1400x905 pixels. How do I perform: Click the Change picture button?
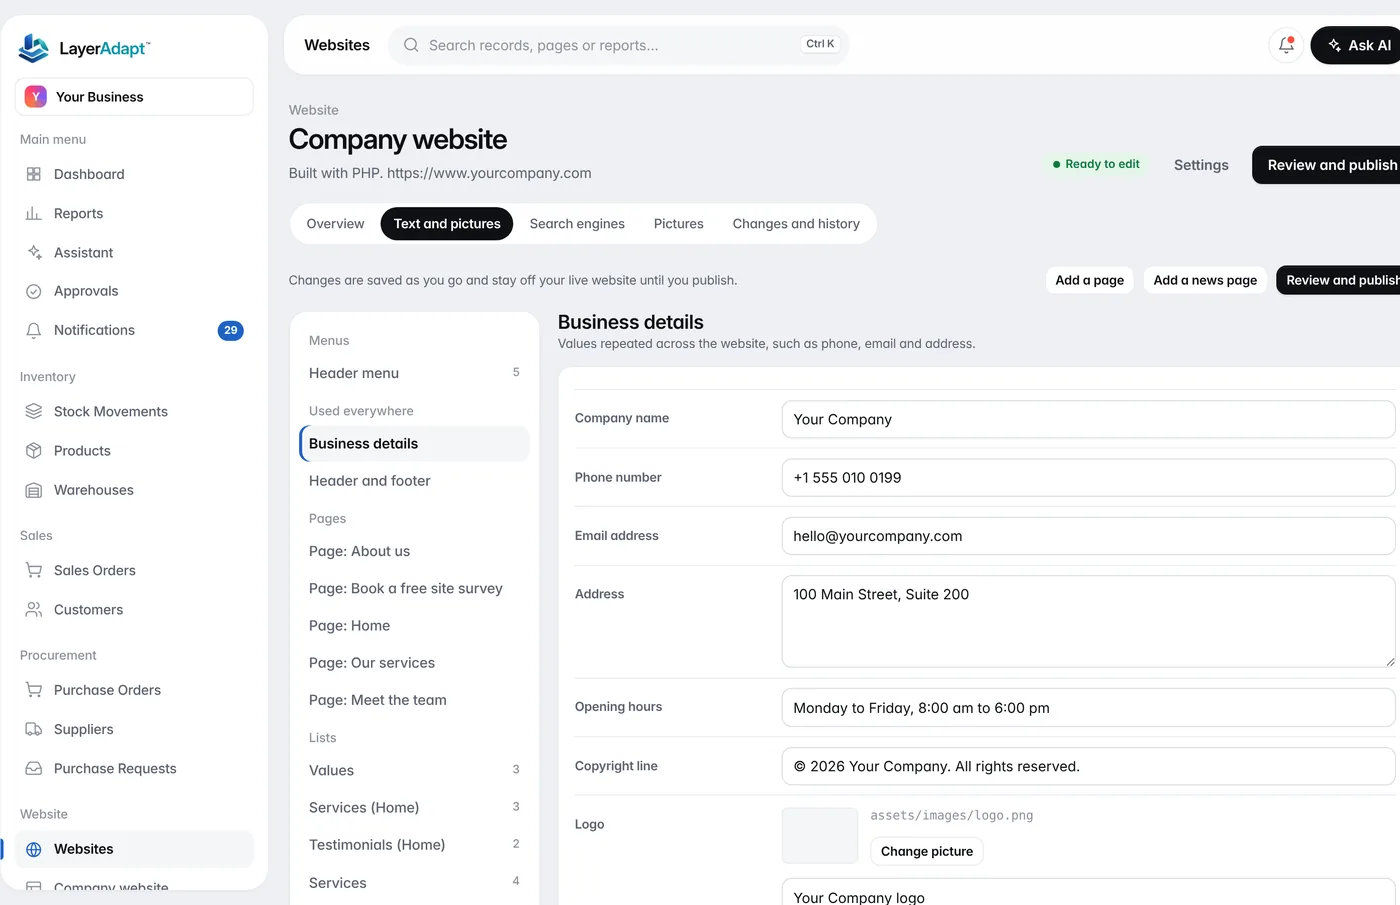click(x=927, y=851)
